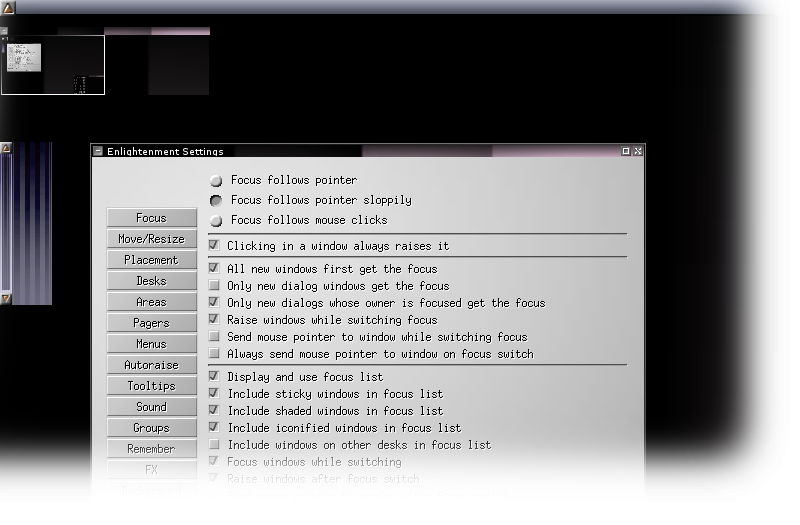
Task: Show Sound settings
Action: pyautogui.click(x=152, y=407)
